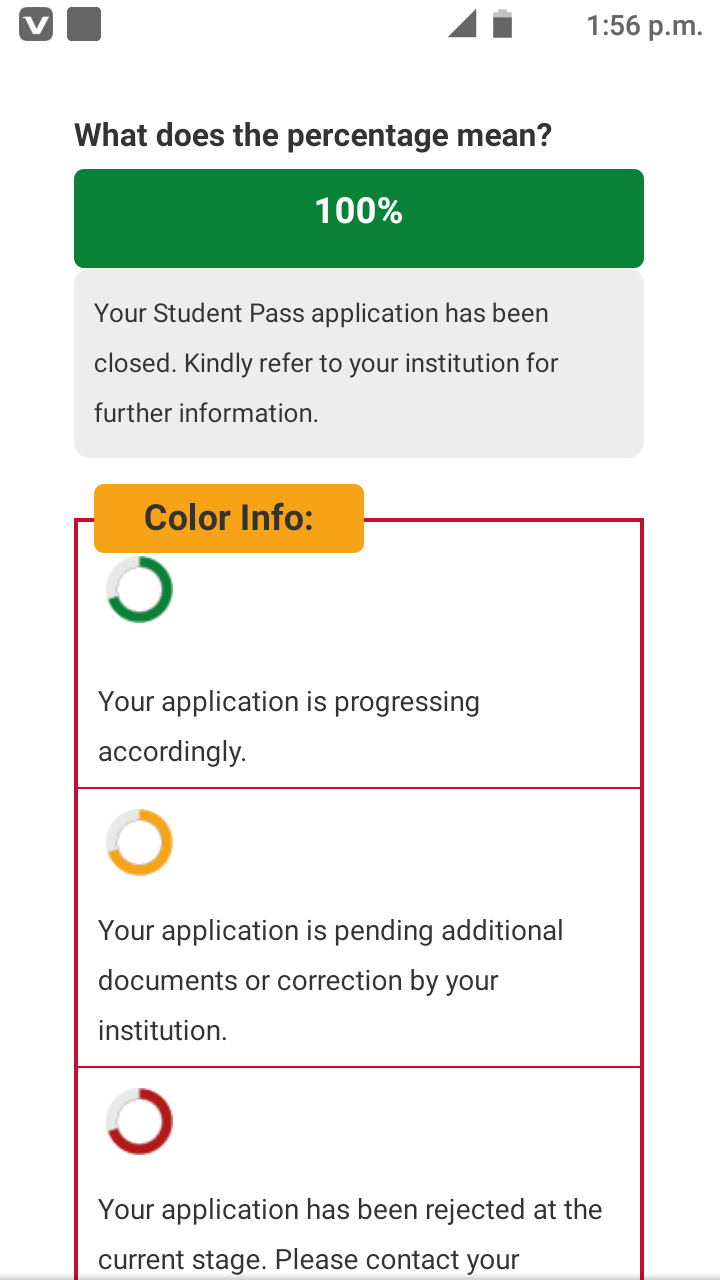The image size is (720, 1280).
Task: Tap the V app notification icon
Action: [x=36, y=25]
